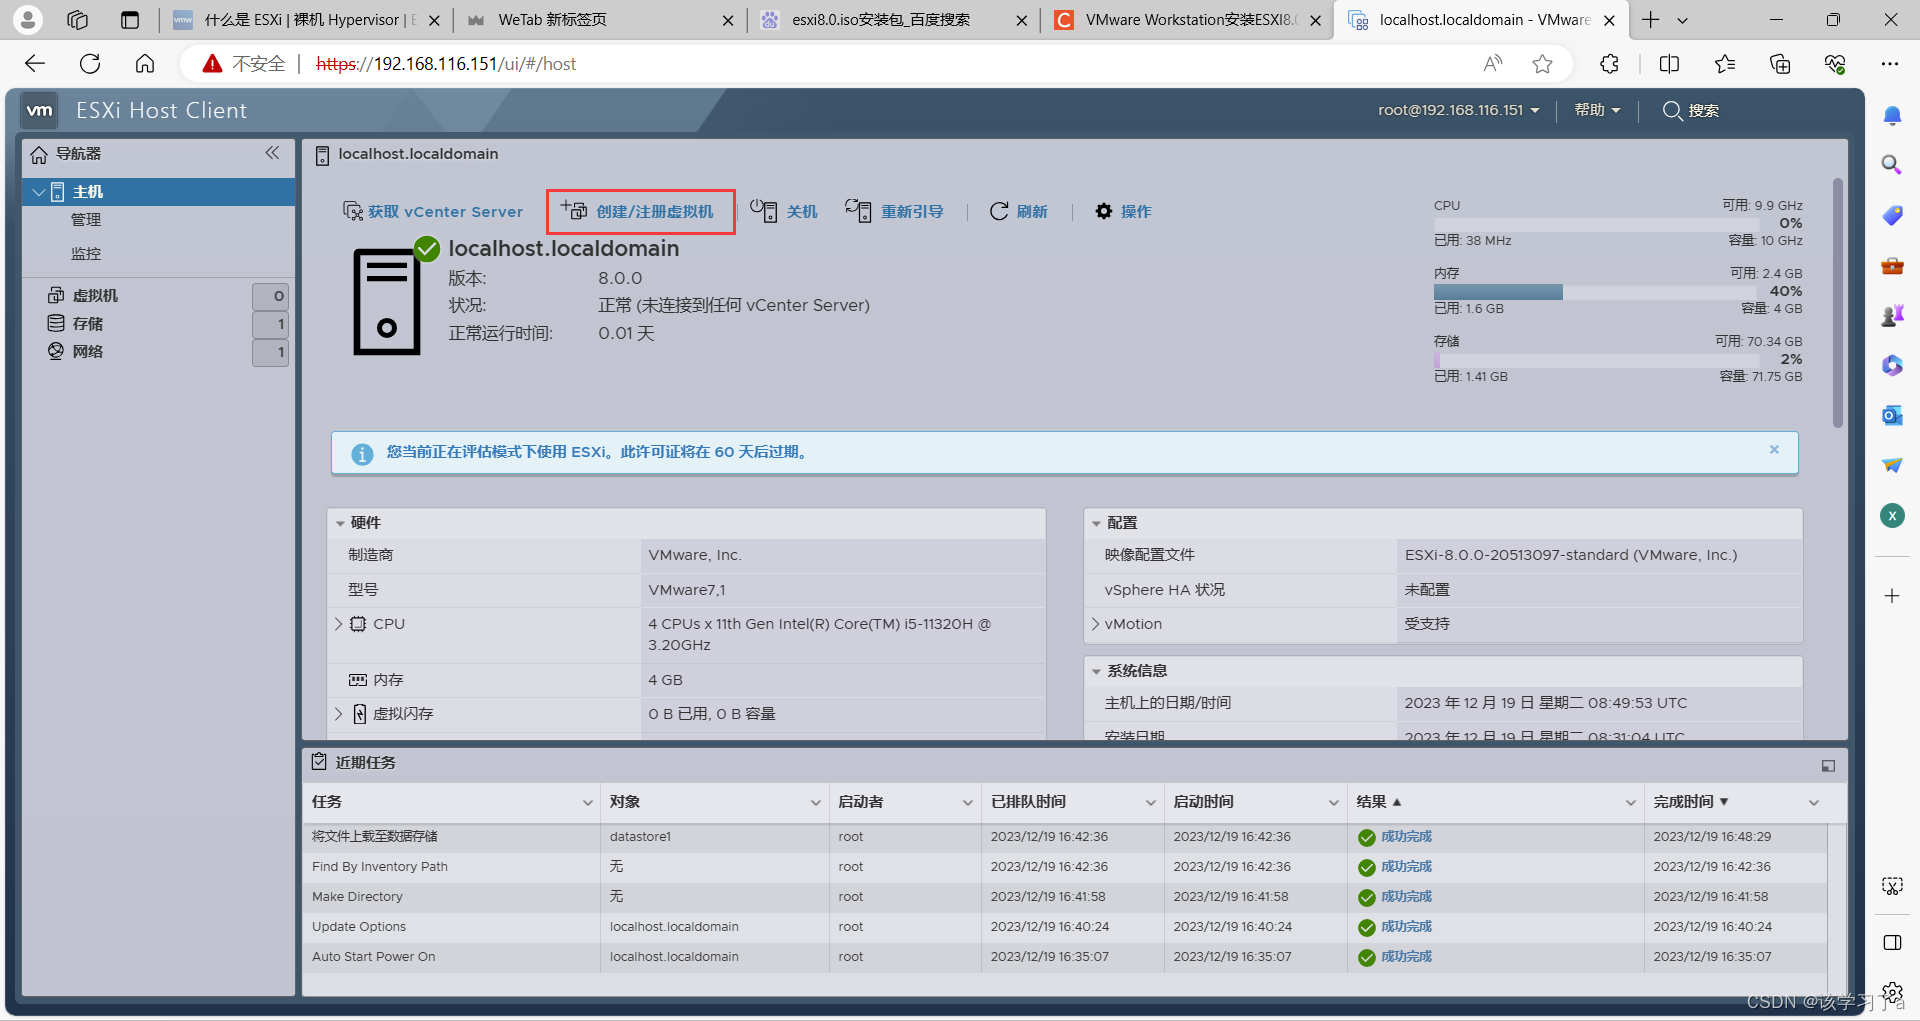Open the browser Extensions puzzle icon
1920x1021 pixels.
[1609, 64]
